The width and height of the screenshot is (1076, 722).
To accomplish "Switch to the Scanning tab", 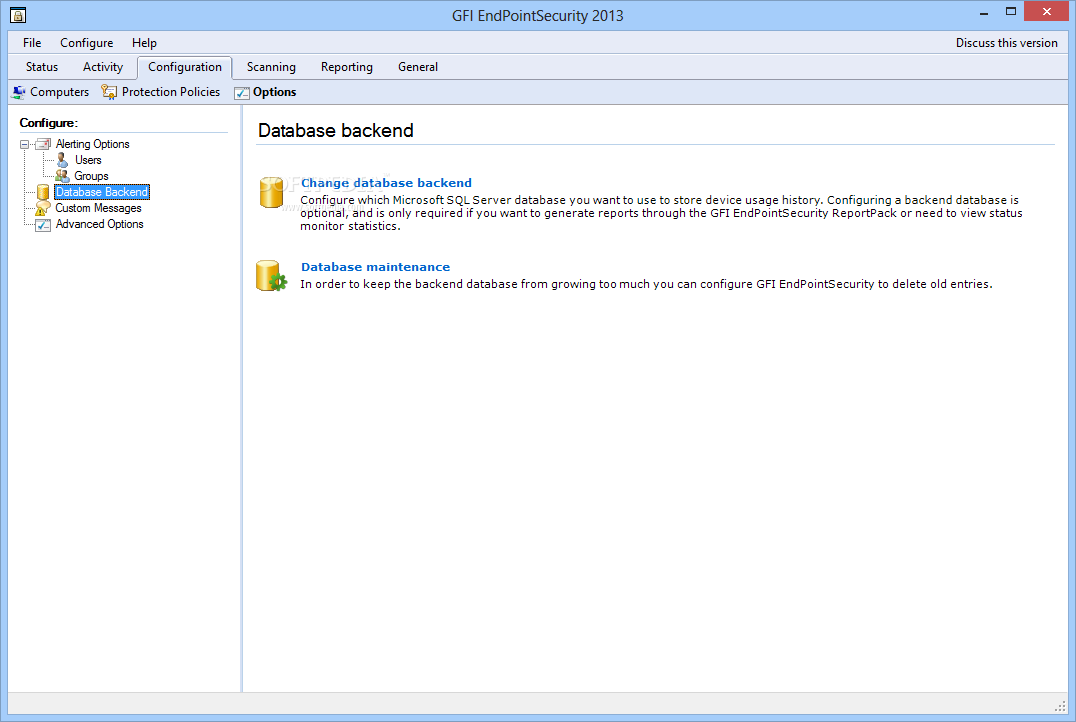I will click(271, 67).
